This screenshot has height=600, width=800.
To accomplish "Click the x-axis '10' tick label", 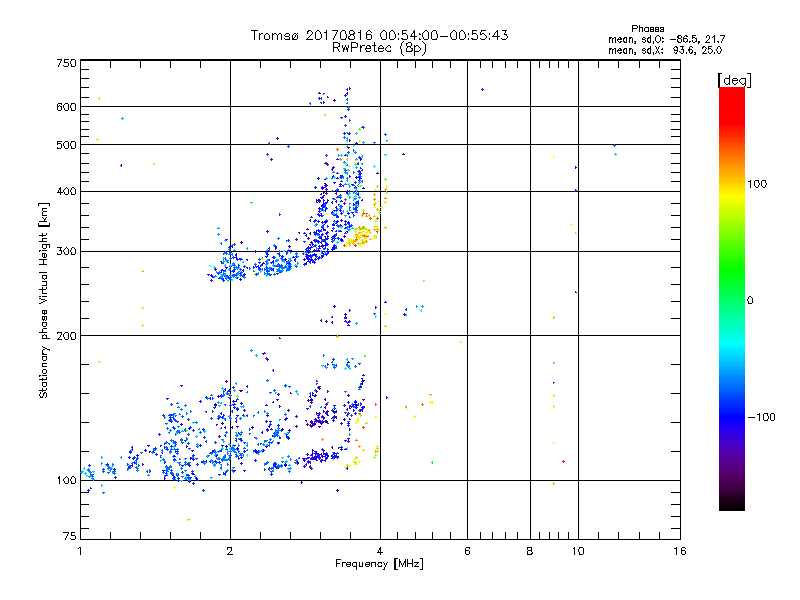I will coord(578,551).
